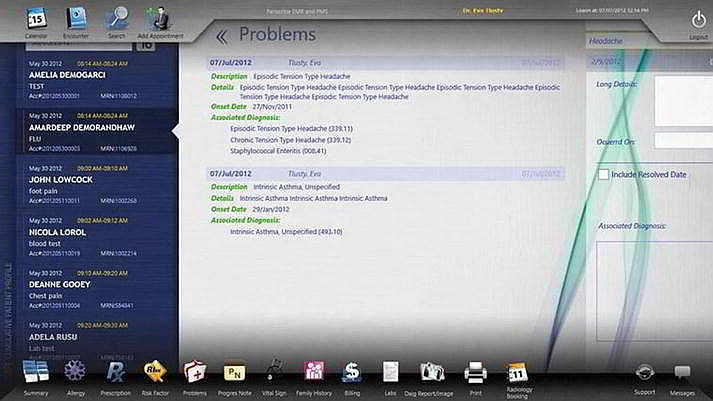Click the Add Appointment icon
The image size is (713, 401).
pos(157,18)
